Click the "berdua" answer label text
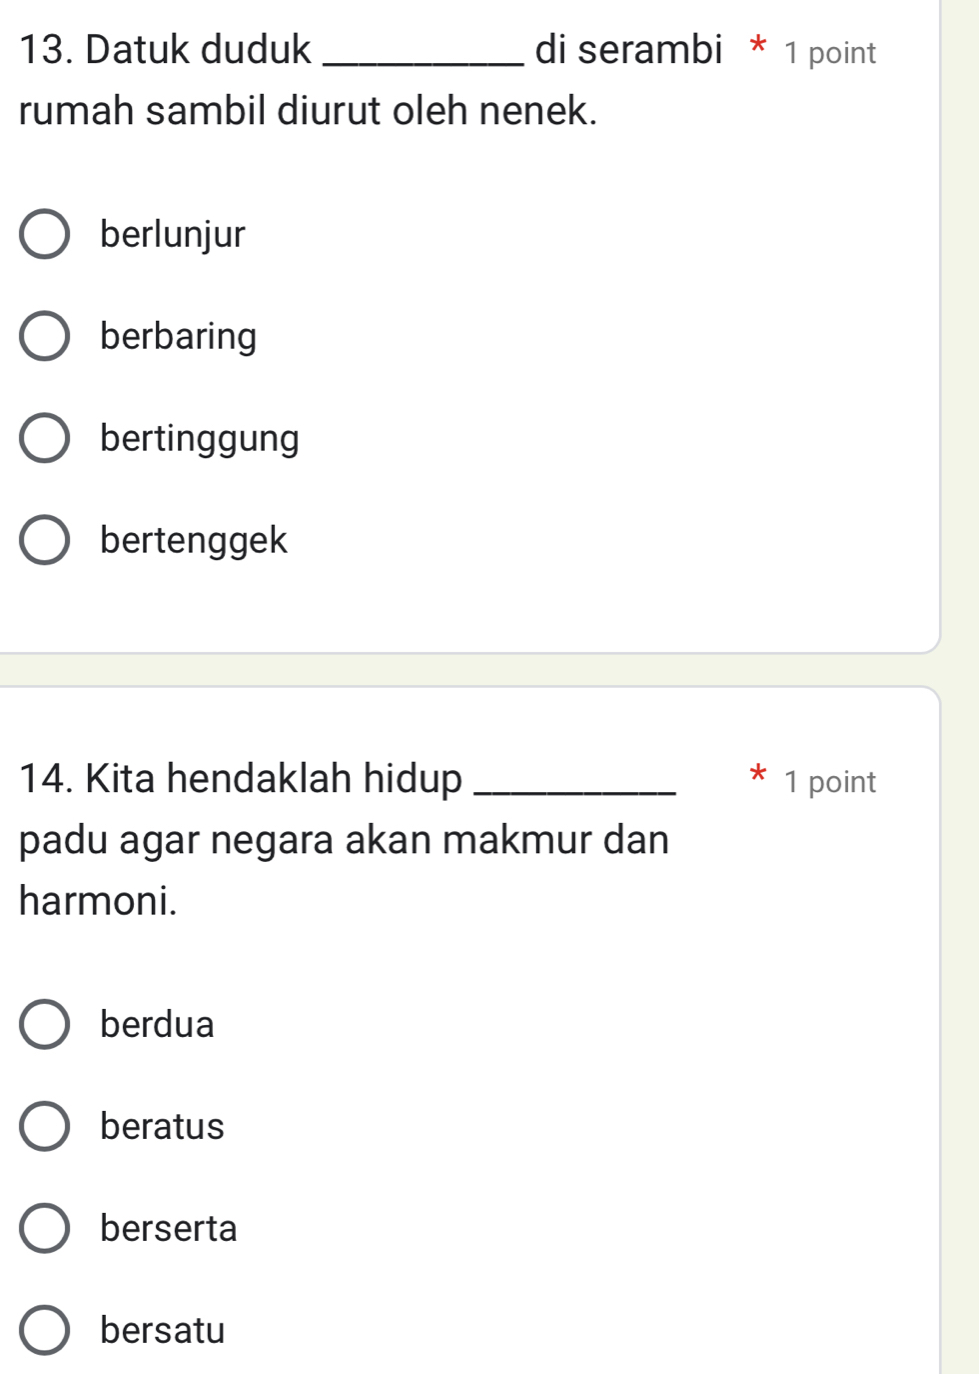979x1374 pixels. click(157, 1025)
